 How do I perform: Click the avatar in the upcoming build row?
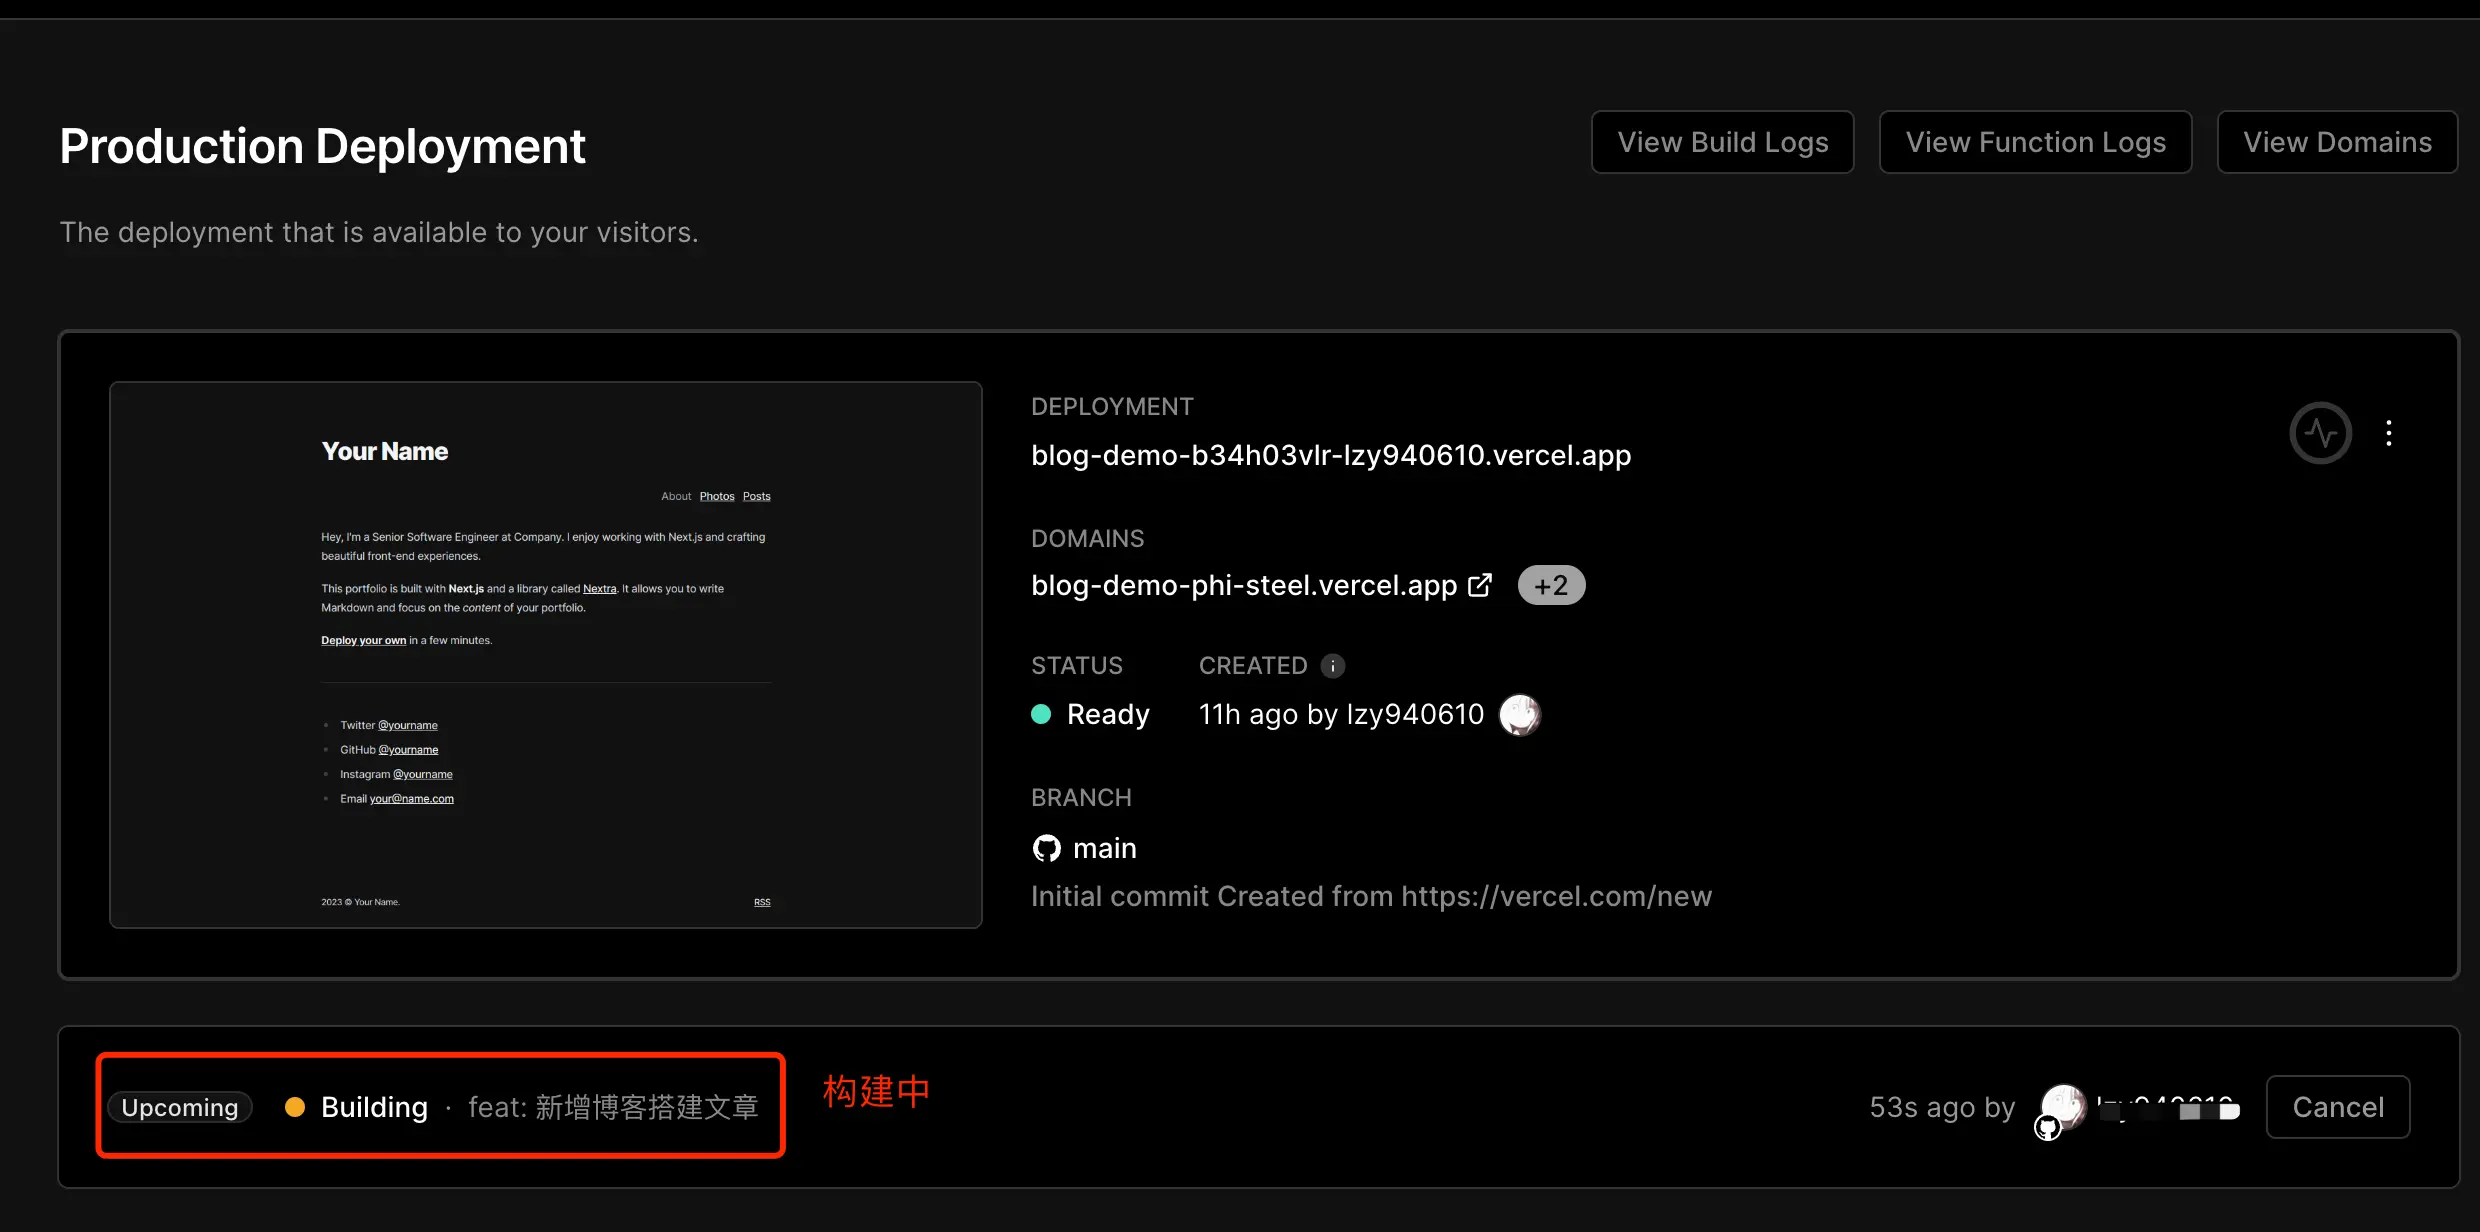pos(2063,1107)
